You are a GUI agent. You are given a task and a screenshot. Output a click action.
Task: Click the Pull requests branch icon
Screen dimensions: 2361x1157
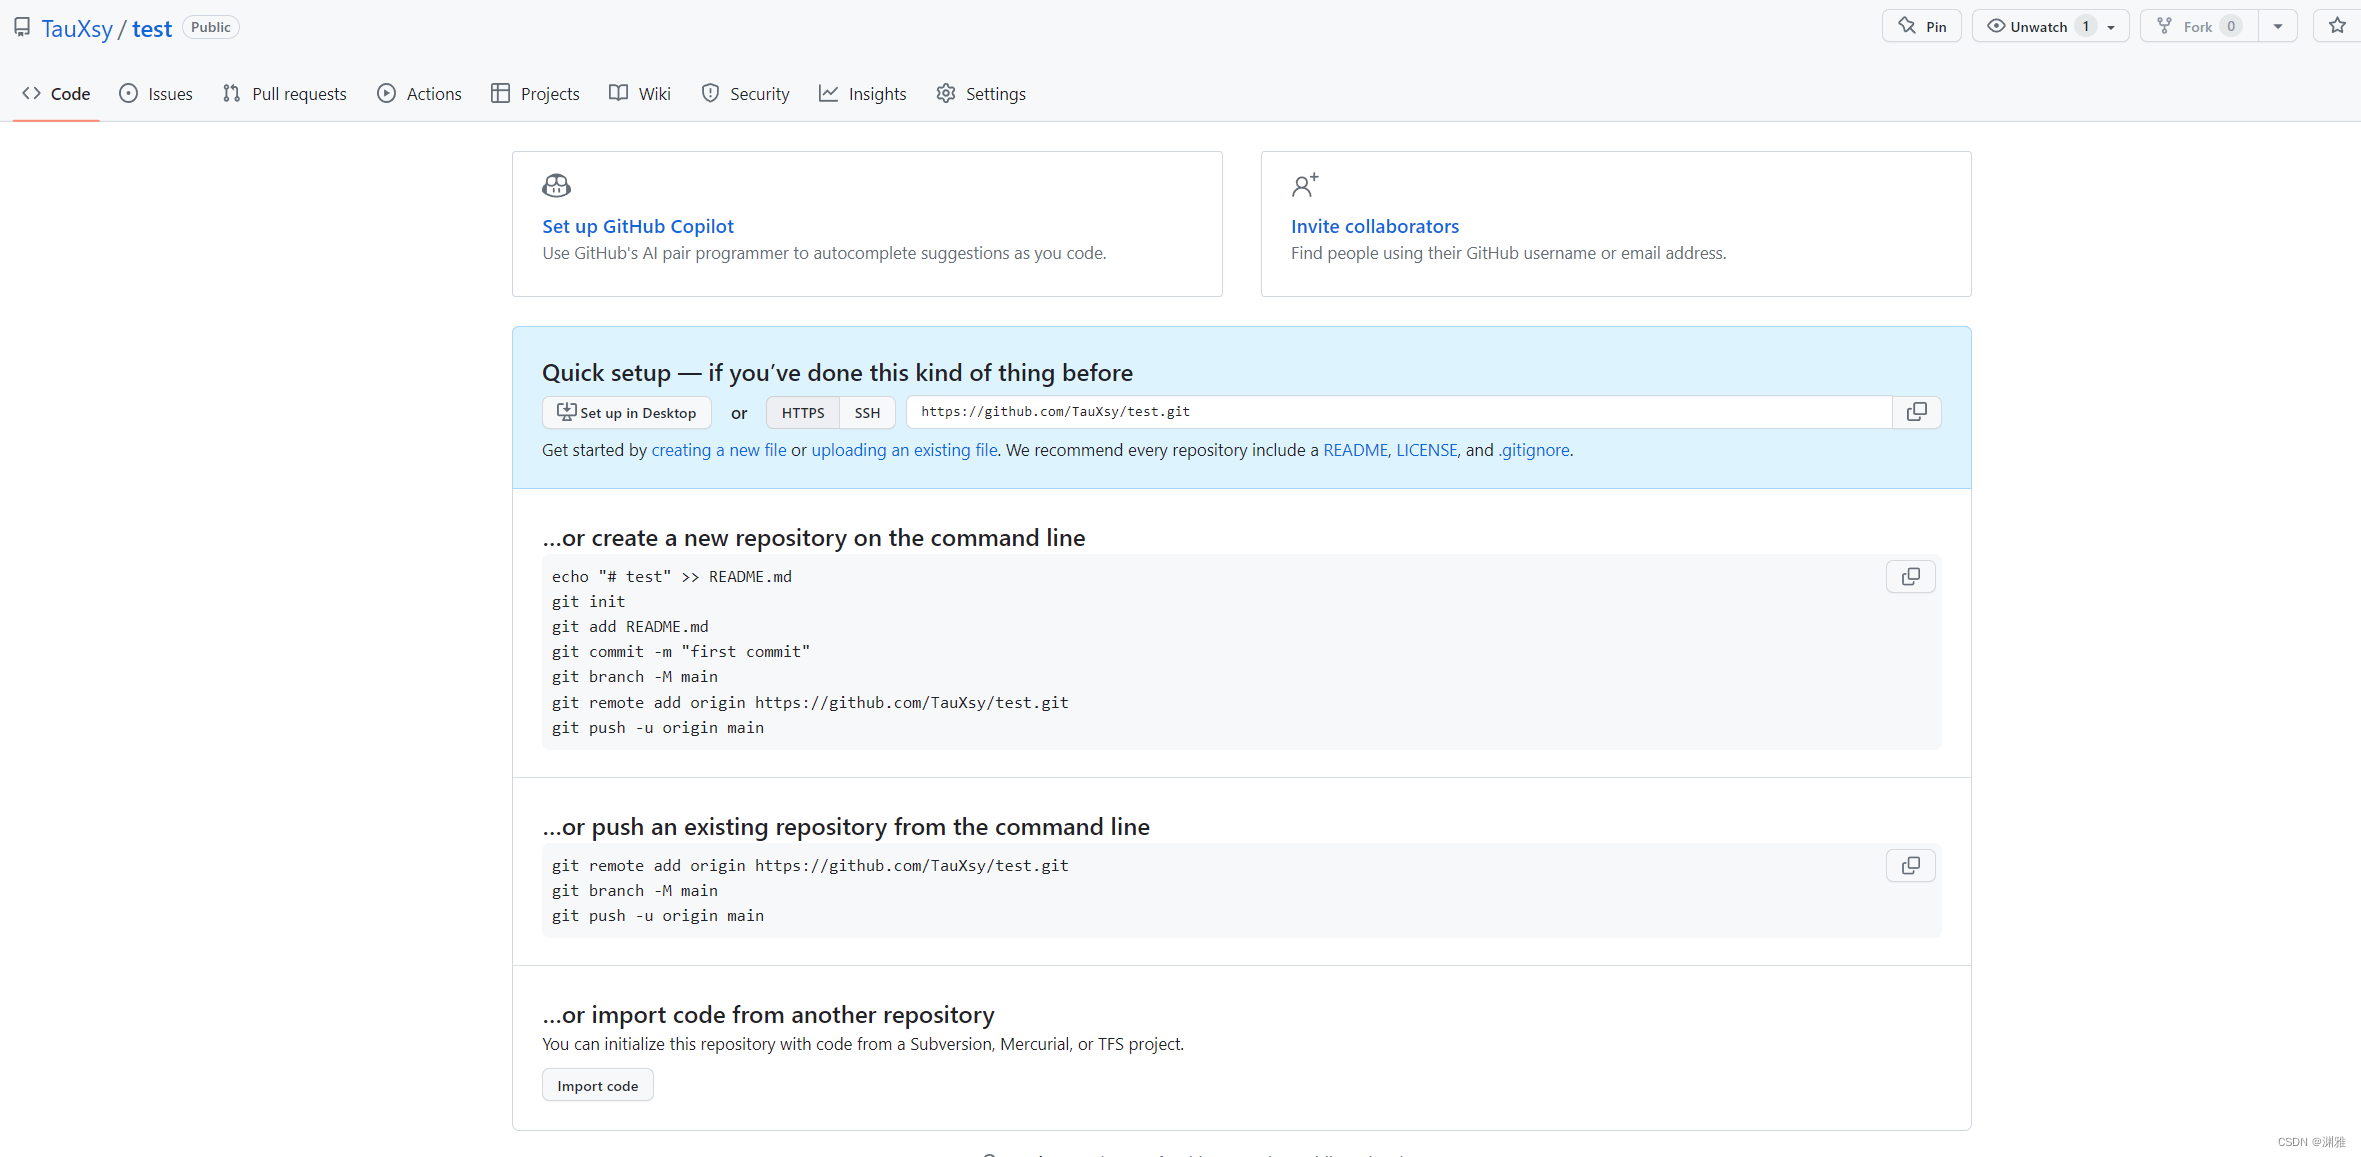[x=231, y=93]
